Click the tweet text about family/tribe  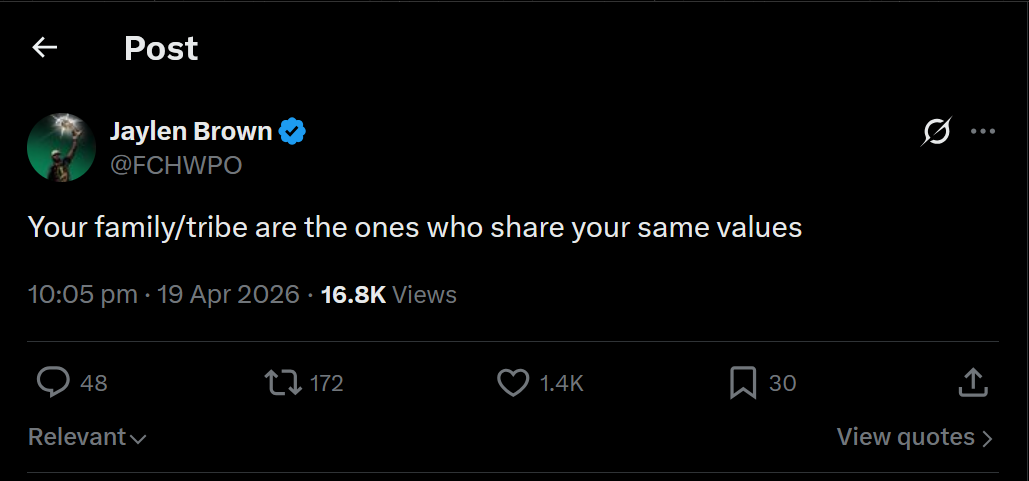(x=415, y=228)
